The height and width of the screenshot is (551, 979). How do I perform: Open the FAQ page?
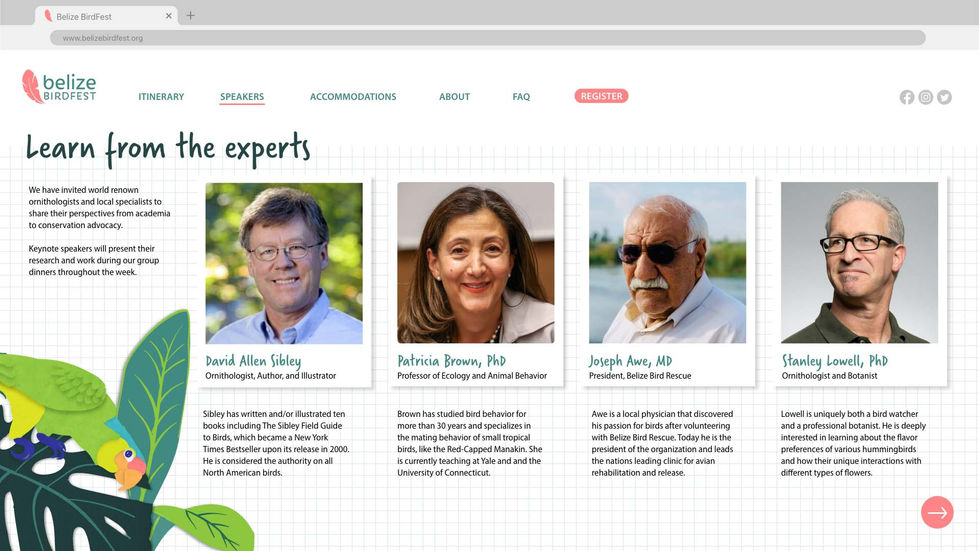[x=521, y=97]
